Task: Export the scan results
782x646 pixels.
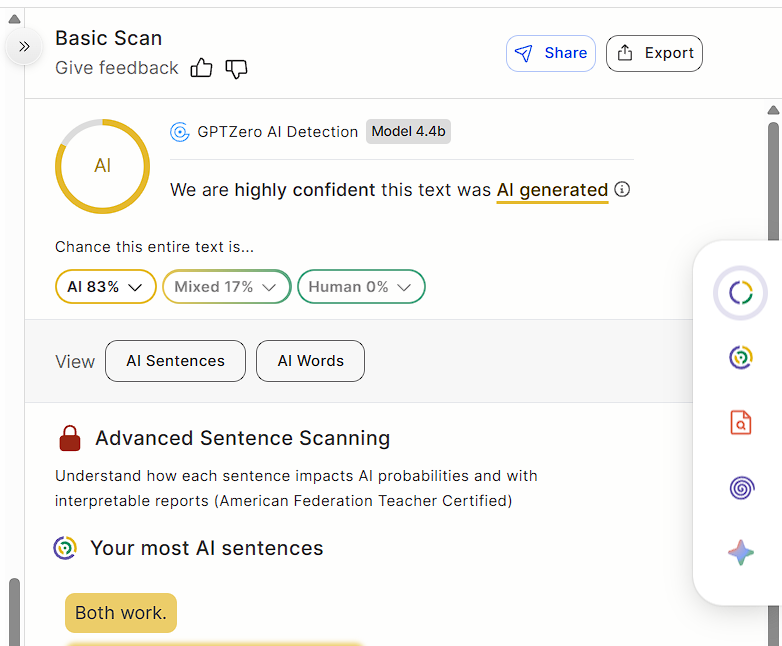Action: point(654,54)
